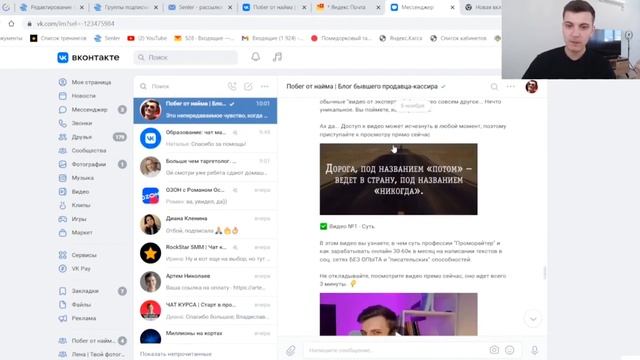This screenshot has height=360, width=640.
Task: Open Друзья in the sidebar
Action: pyautogui.click(x=82, y=137)
